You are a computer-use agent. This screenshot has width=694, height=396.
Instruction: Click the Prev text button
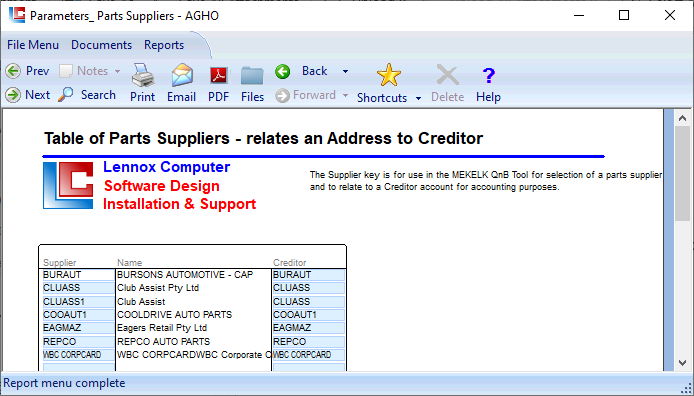tap(38, 71)
